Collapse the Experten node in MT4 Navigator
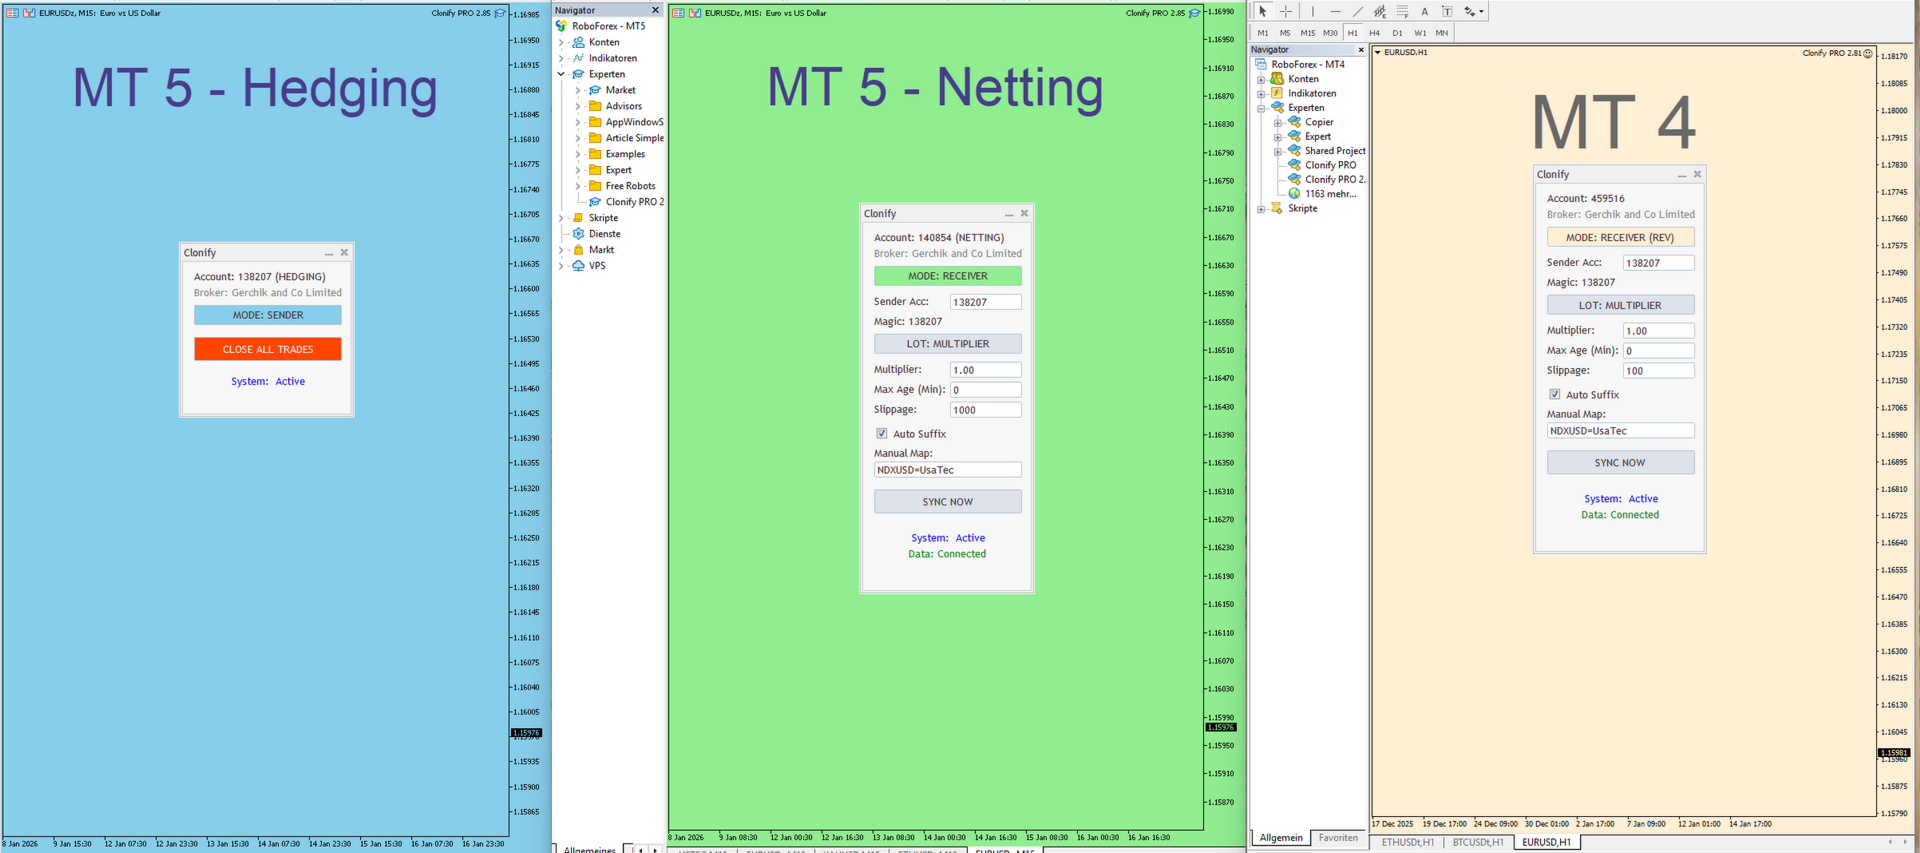 point(1262,108)
